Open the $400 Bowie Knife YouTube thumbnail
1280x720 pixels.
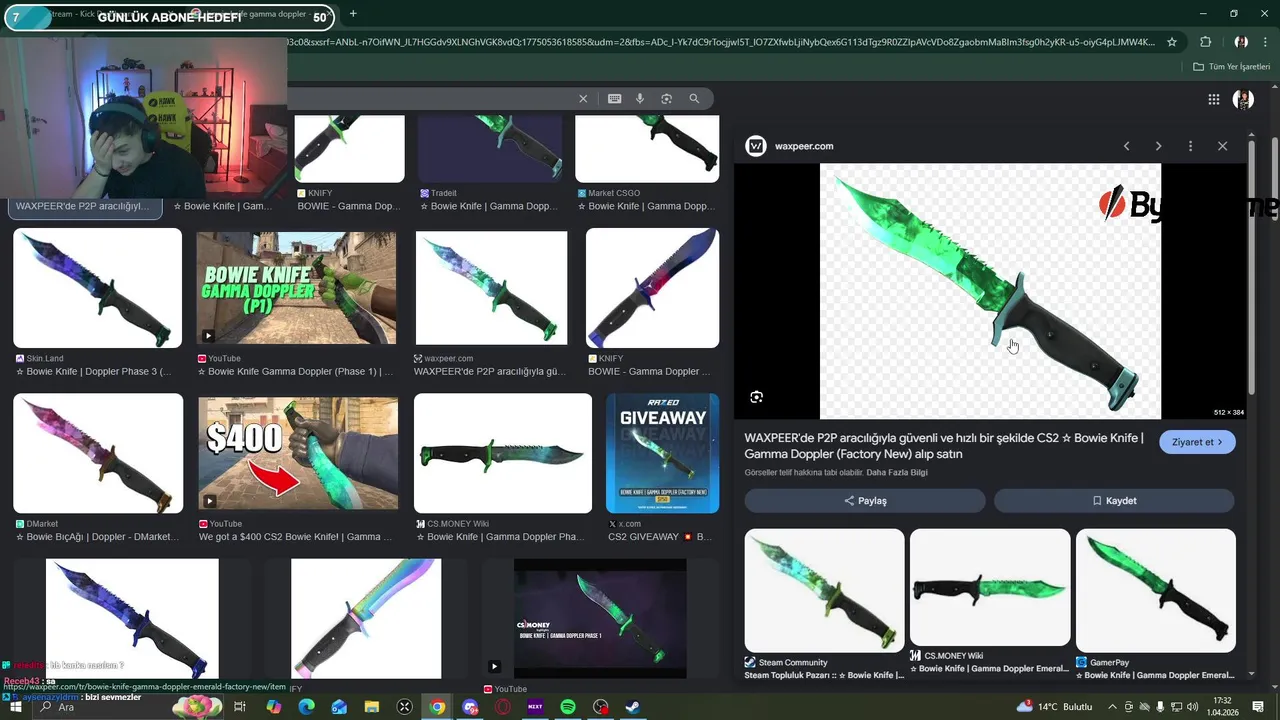point(298,453)
